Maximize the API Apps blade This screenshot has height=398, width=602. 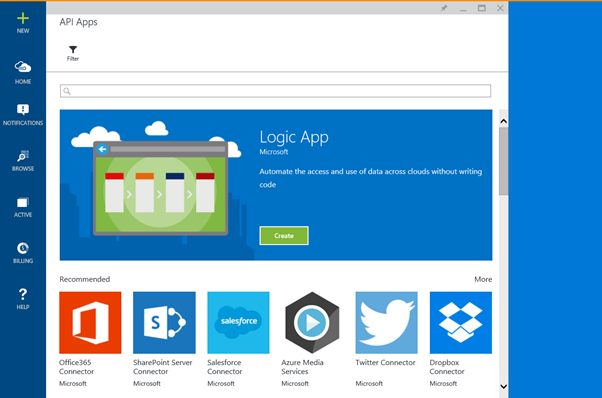tap(481, 8)
